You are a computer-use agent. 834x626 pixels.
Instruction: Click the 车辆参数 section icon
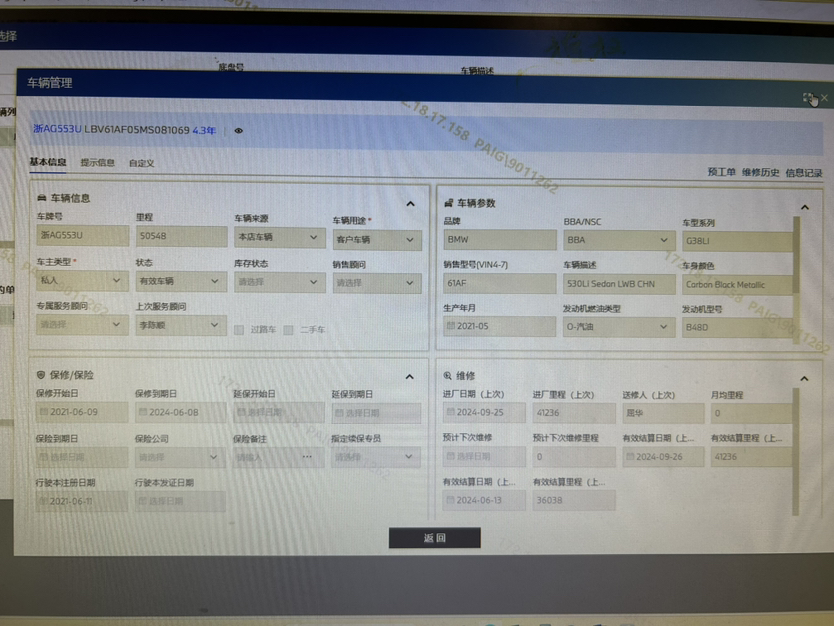click(x=449, y=203)
